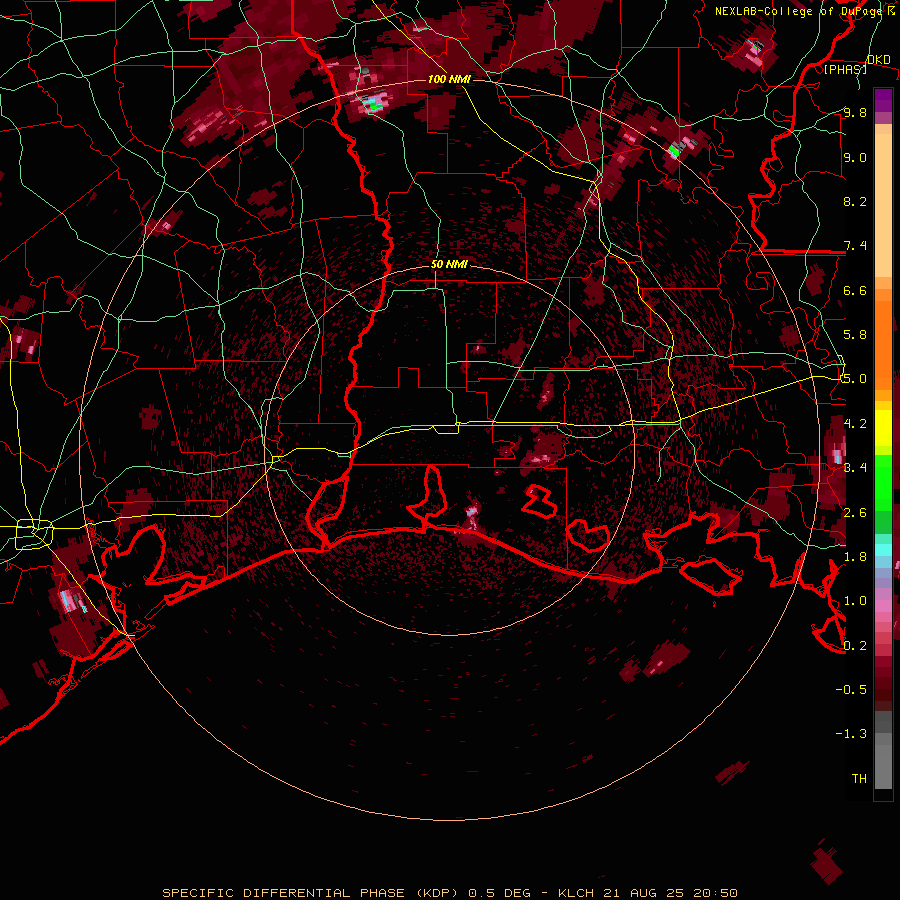Click the 'DKD' product code label
The width and height of the screenshot is (900, 900).
click(x=878, y=60)
